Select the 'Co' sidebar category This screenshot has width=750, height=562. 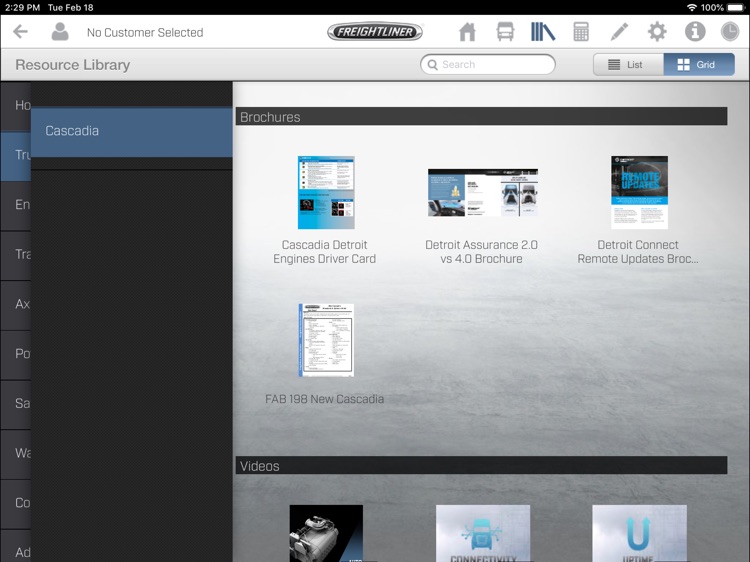click(16, 503)
